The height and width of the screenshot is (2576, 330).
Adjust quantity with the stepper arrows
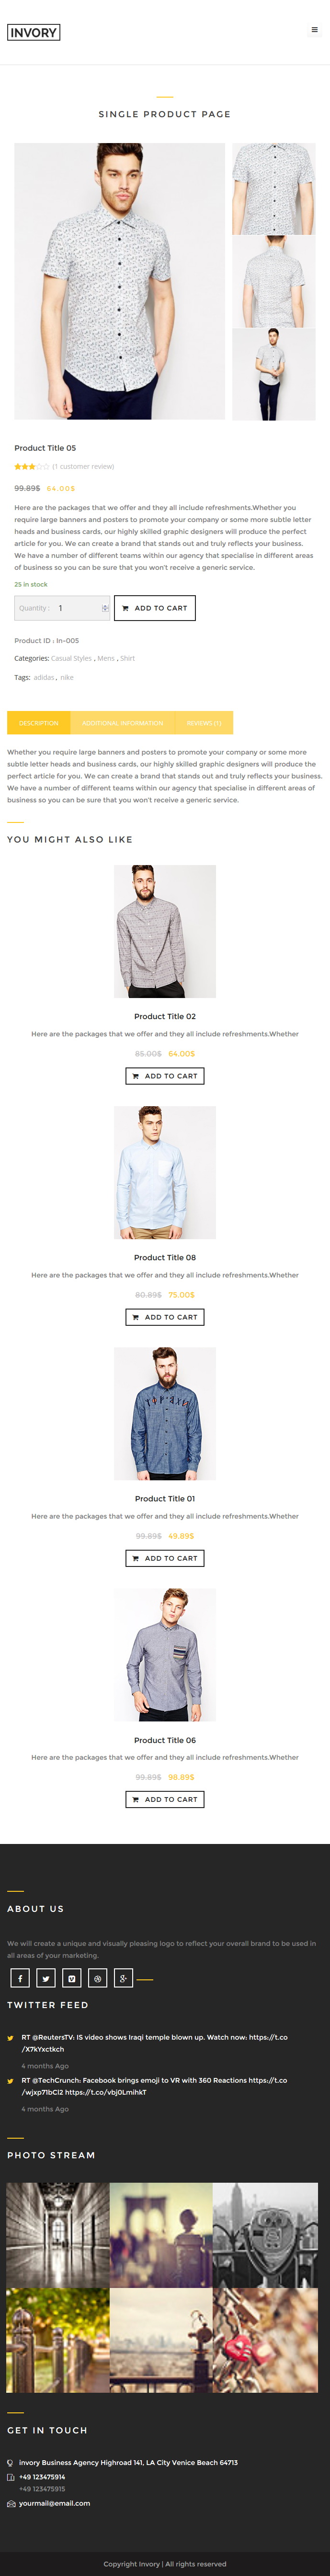[105, 608]
